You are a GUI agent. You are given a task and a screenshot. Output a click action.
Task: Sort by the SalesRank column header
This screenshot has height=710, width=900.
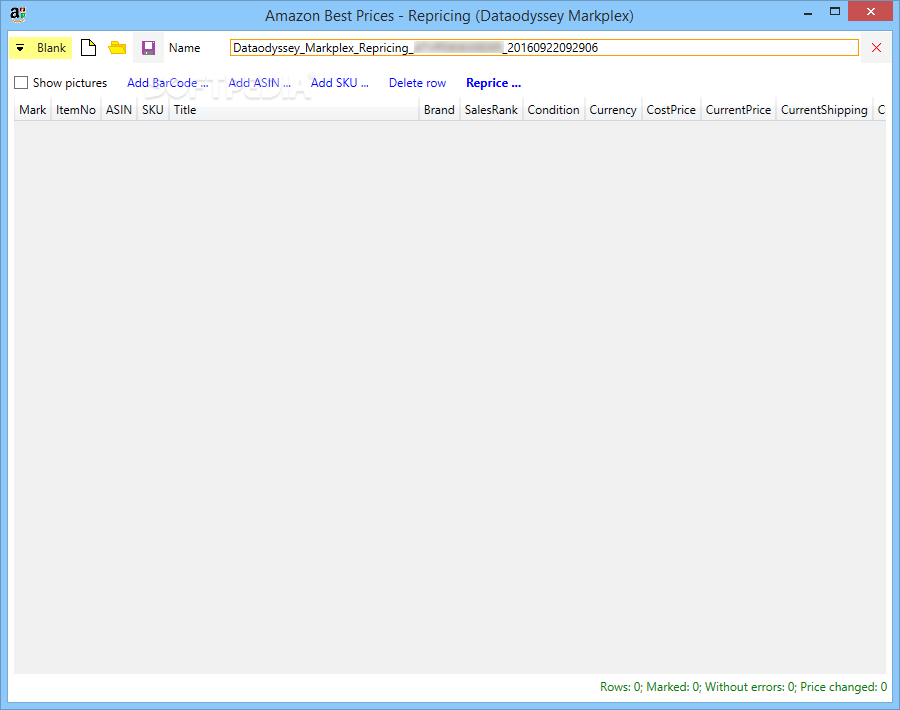tap(491, 110)
